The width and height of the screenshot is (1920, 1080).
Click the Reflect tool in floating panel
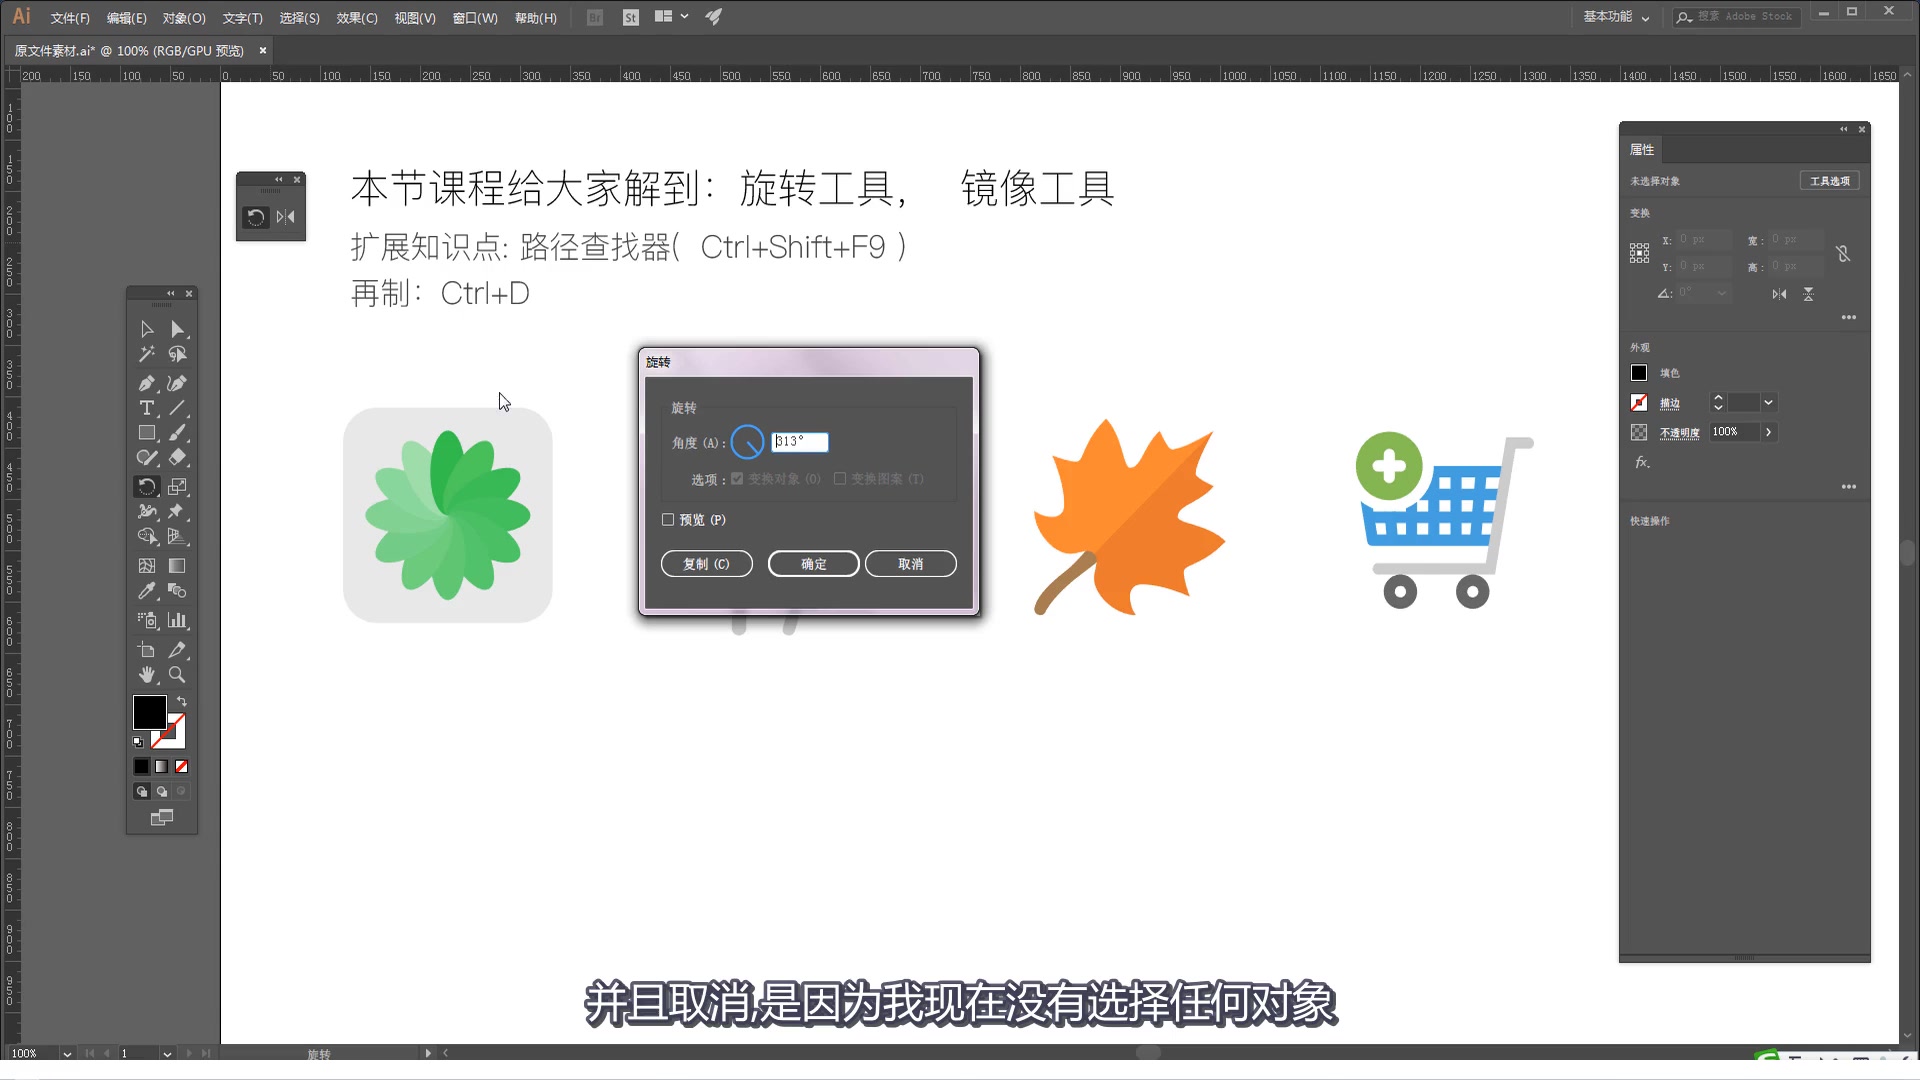[286, 217]
